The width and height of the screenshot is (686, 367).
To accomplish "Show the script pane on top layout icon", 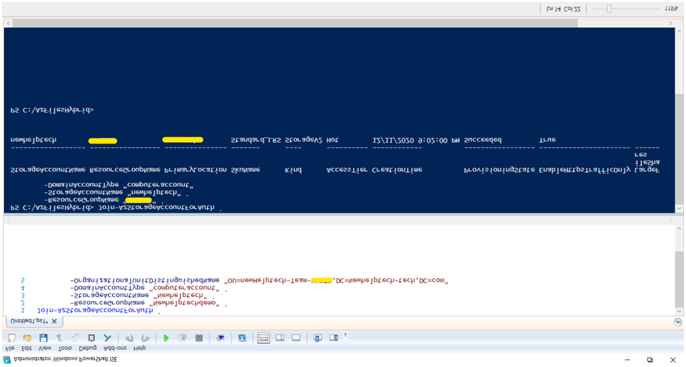I will tap(263, 338).
